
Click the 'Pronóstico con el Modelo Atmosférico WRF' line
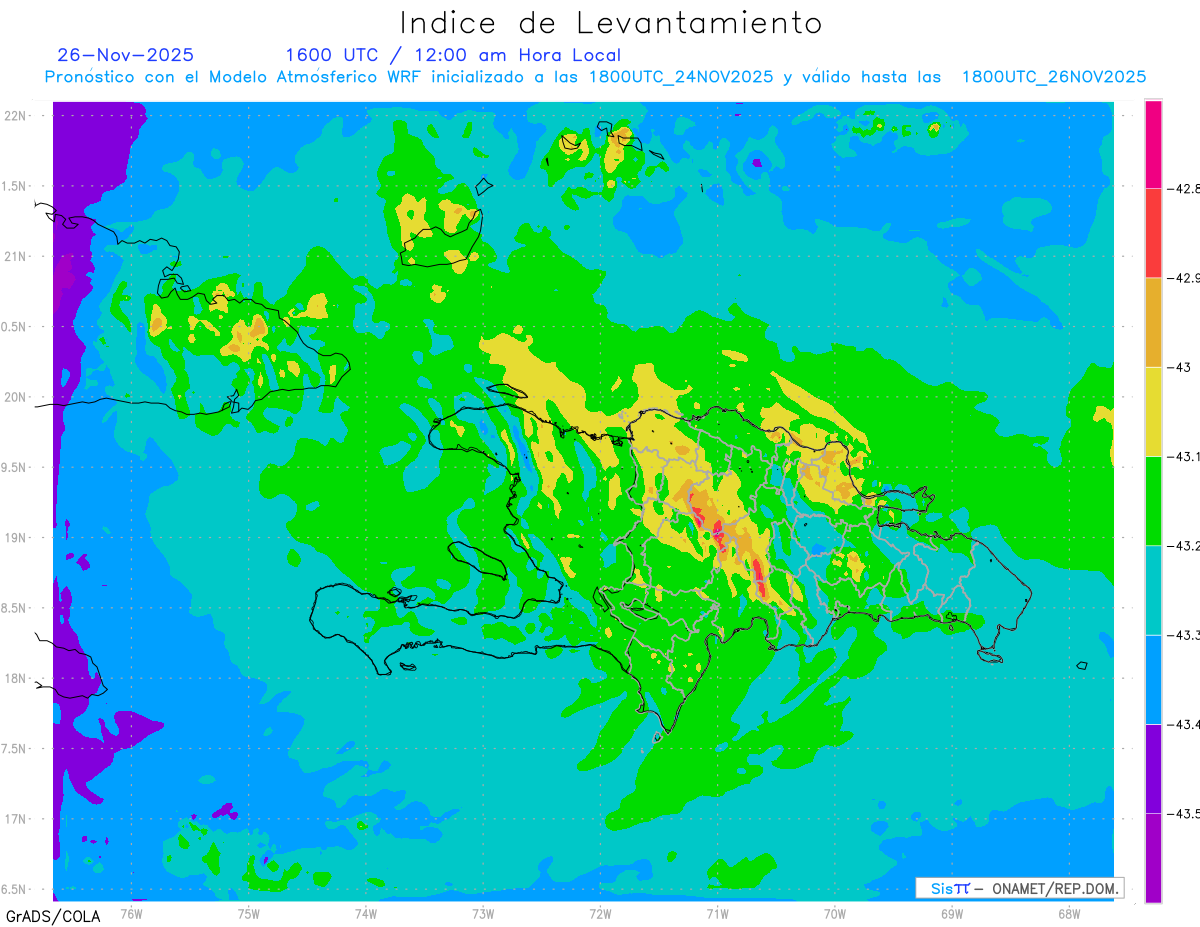595,77
